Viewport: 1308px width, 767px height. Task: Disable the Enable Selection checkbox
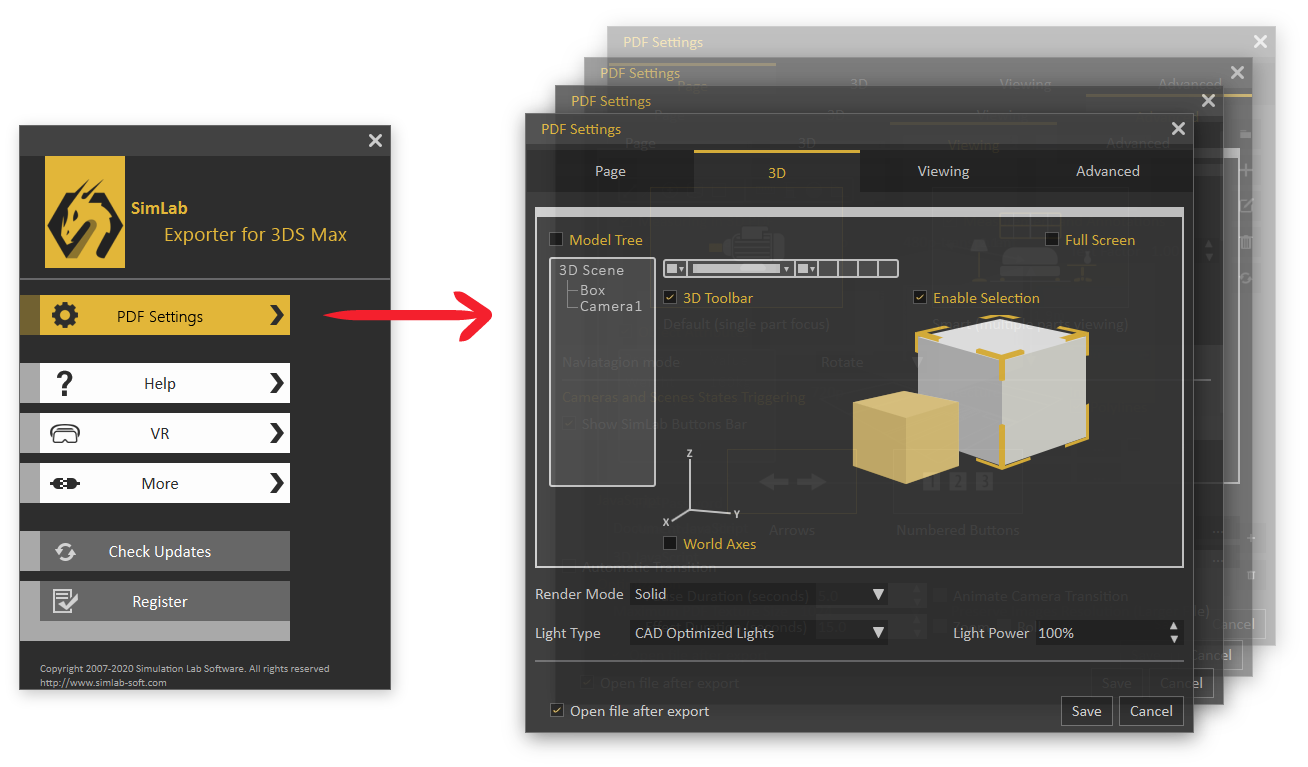pos(920,297)
